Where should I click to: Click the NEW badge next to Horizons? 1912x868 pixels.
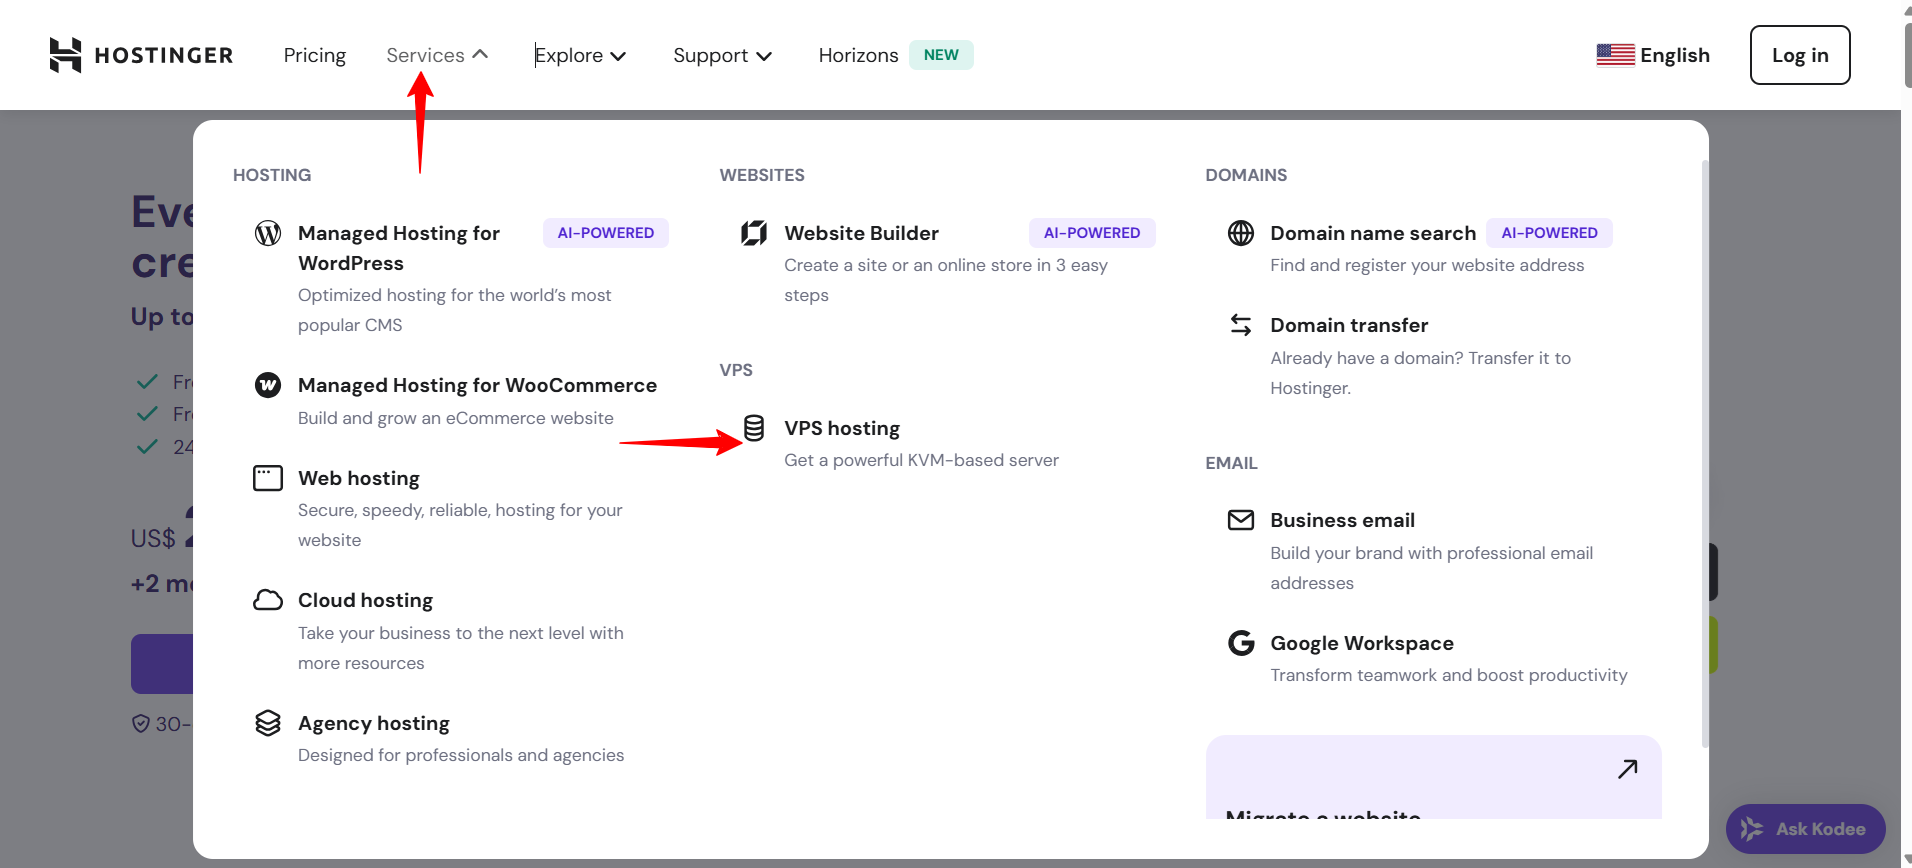941,55
